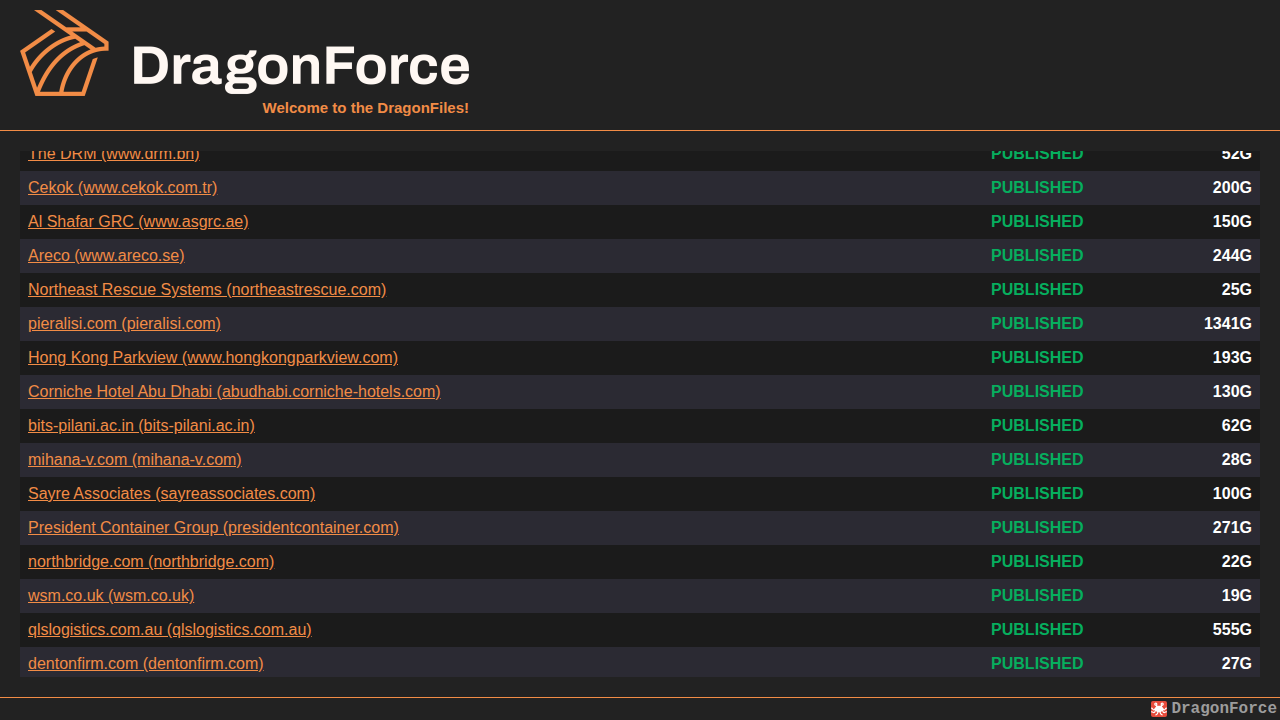1280x720 pixels.
Task: Open the mihana-v.com link
Action: [135, 460]
